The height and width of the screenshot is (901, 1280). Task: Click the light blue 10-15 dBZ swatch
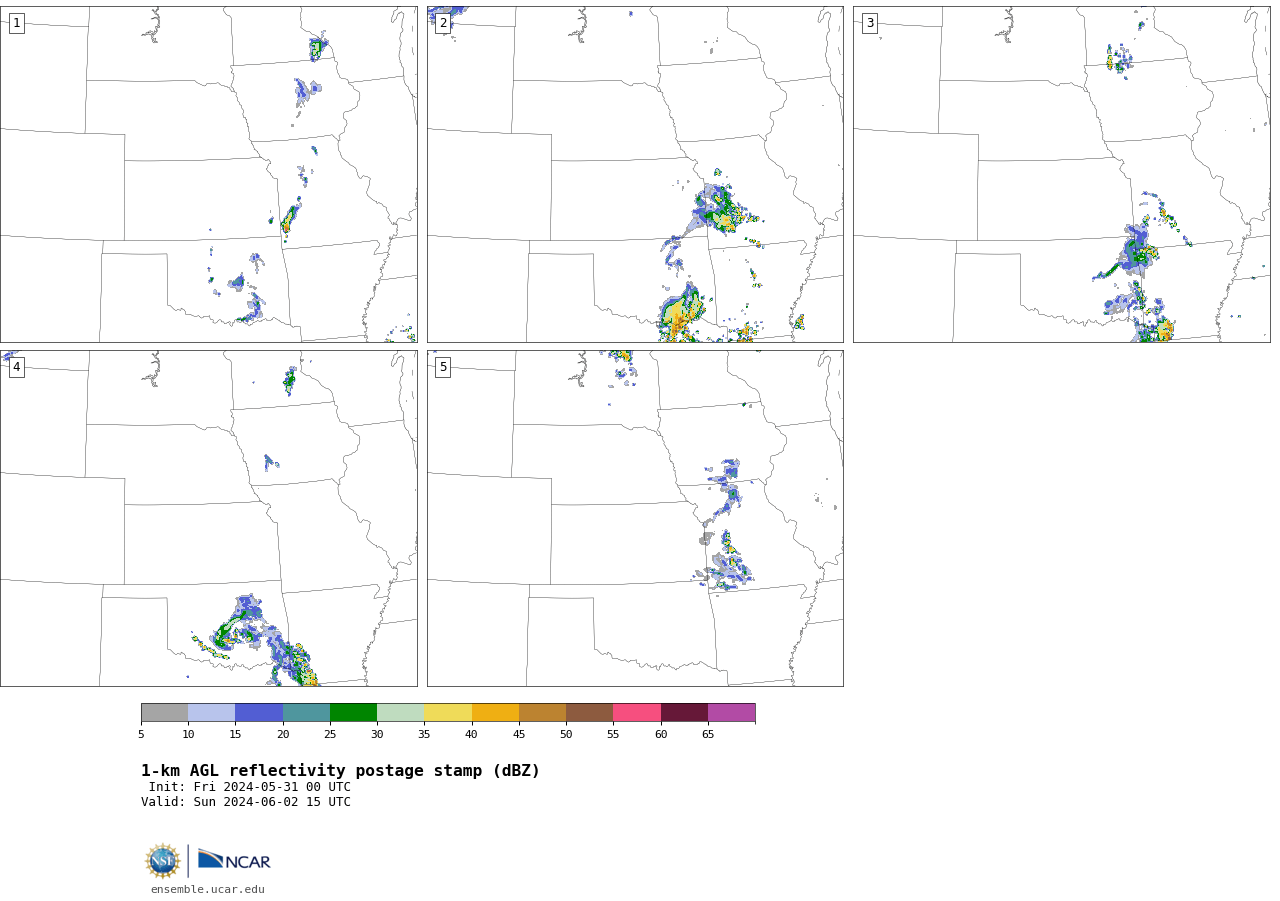212,713
